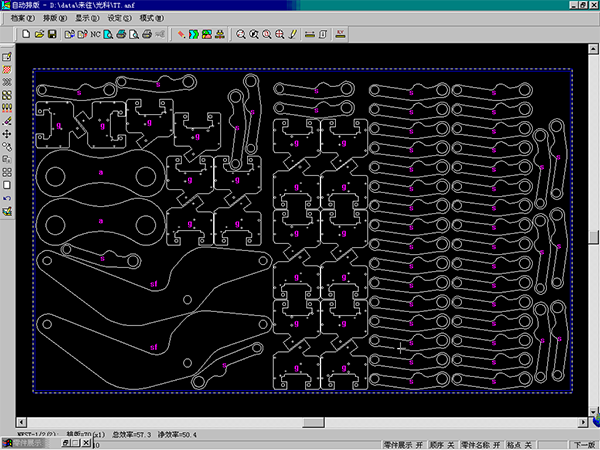Viewport: 600px width, 450px height.
Task: Expand the 显示 menu
Action: click(87, 18)
